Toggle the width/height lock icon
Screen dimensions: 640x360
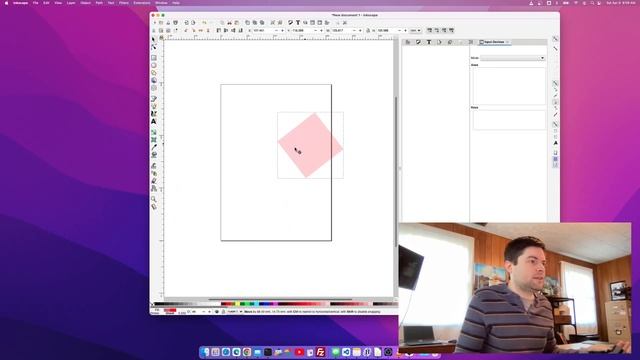(x=368, y=31)
